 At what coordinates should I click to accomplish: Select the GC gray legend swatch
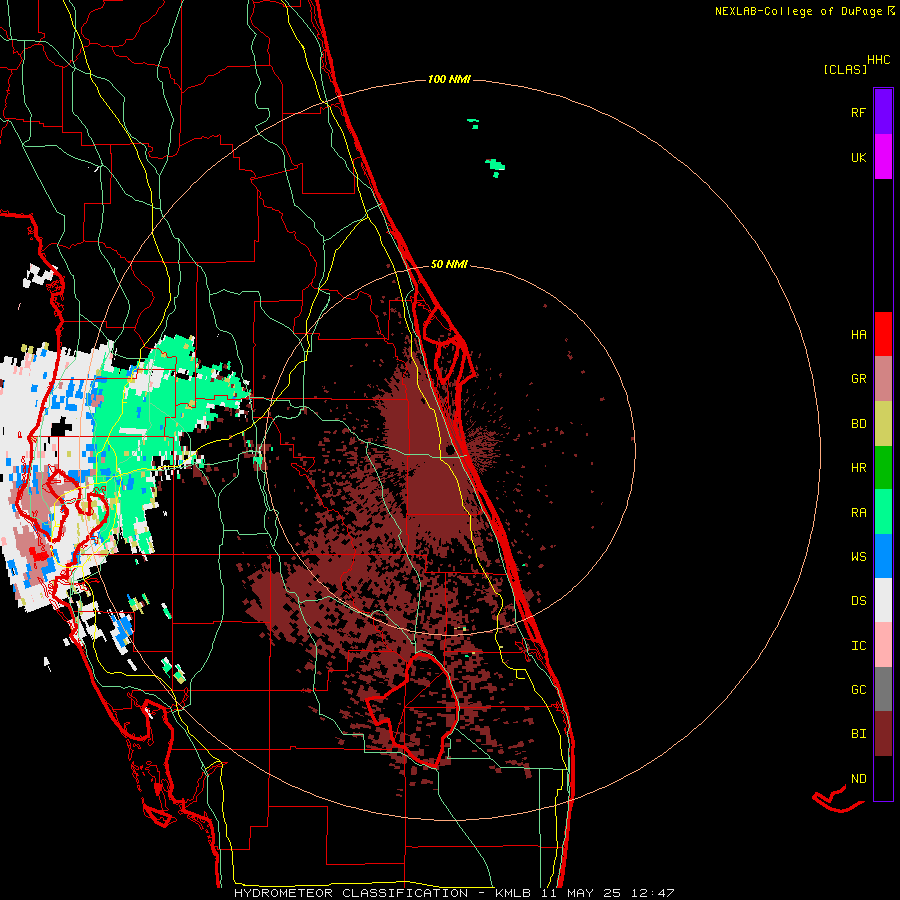coord(883,689)
